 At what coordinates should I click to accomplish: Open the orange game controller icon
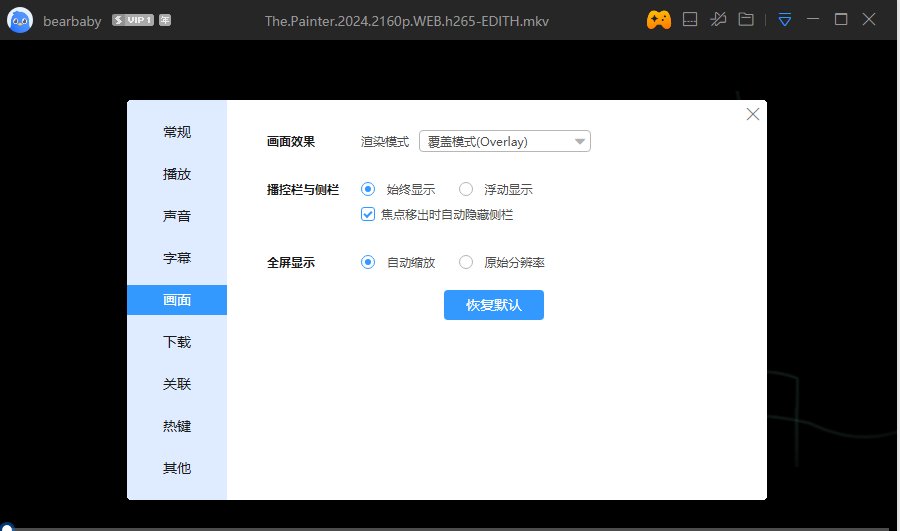(x=658, y=20)
